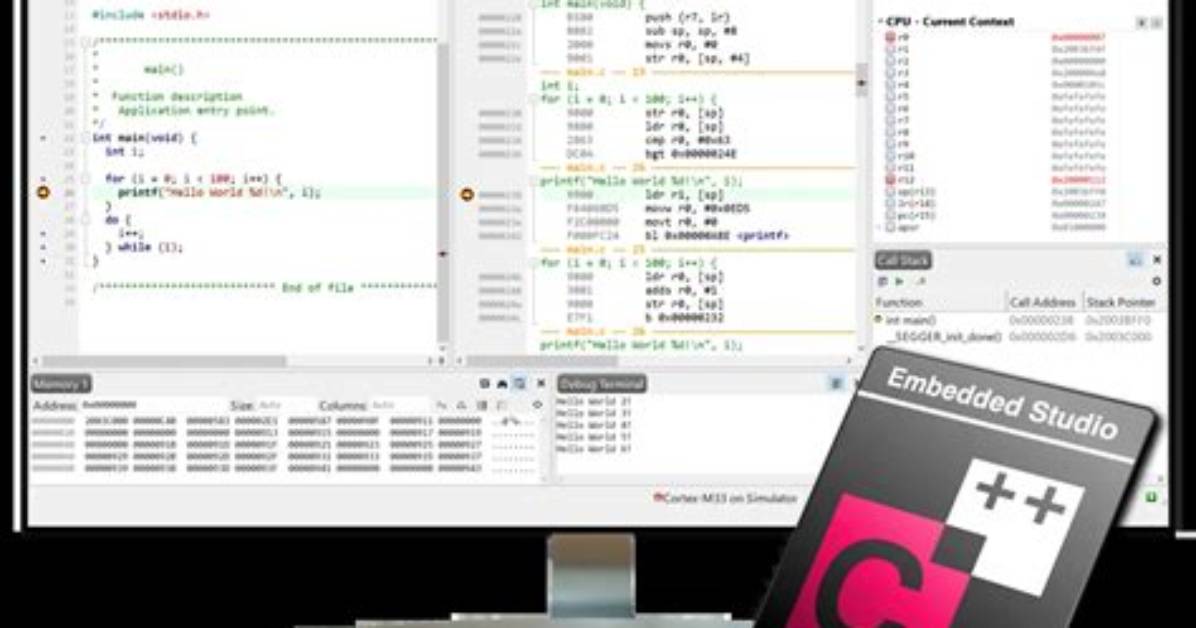Click the highlighted Call Stack panel header icon
This screenshot has width=1196, height=628.
tap(1135, 260)
